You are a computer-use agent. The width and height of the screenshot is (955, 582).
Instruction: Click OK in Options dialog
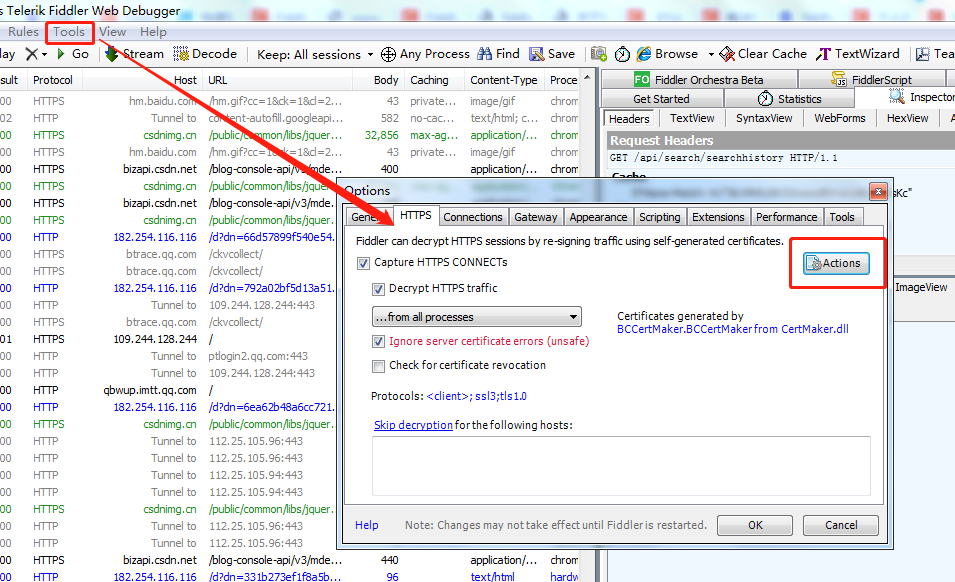point(755,525)
